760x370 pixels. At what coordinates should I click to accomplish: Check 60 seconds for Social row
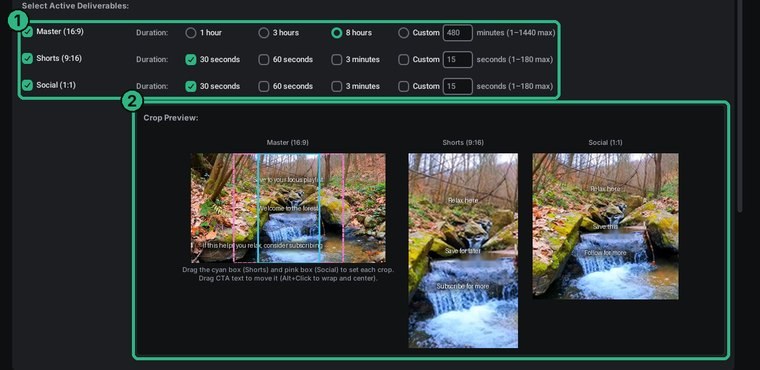tap(263, 86)
